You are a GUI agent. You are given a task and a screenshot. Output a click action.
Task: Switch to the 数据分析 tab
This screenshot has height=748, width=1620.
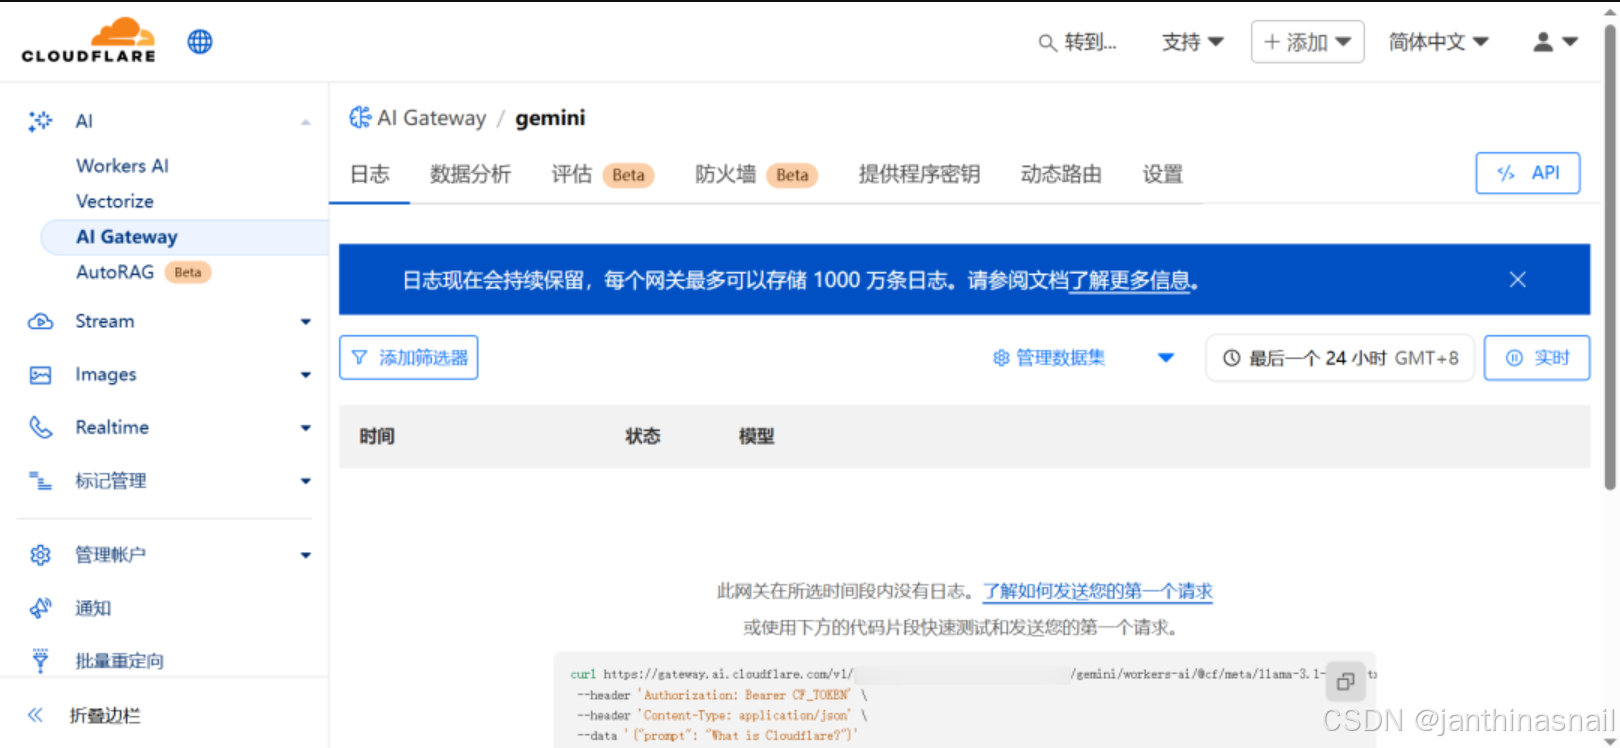[x=470, y=174]
